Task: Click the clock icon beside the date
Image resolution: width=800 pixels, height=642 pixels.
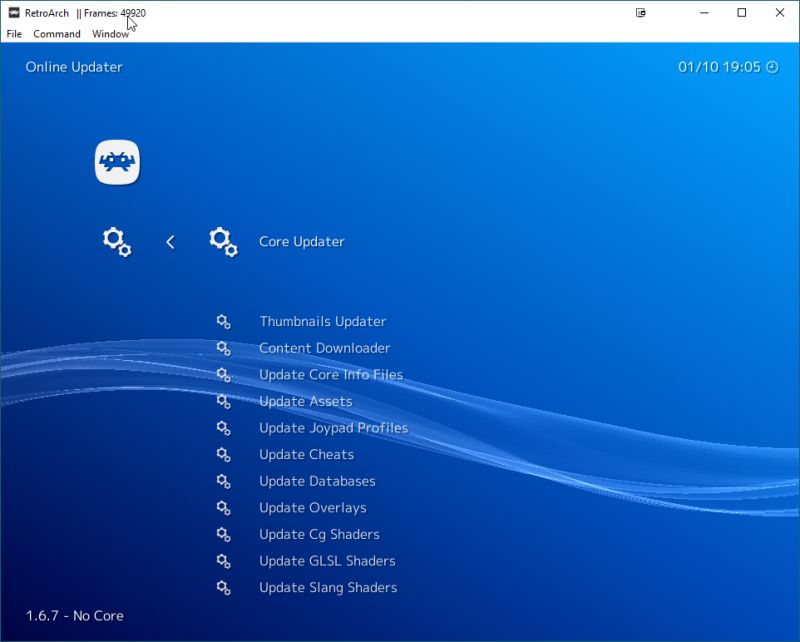Action: coord(771,67)
